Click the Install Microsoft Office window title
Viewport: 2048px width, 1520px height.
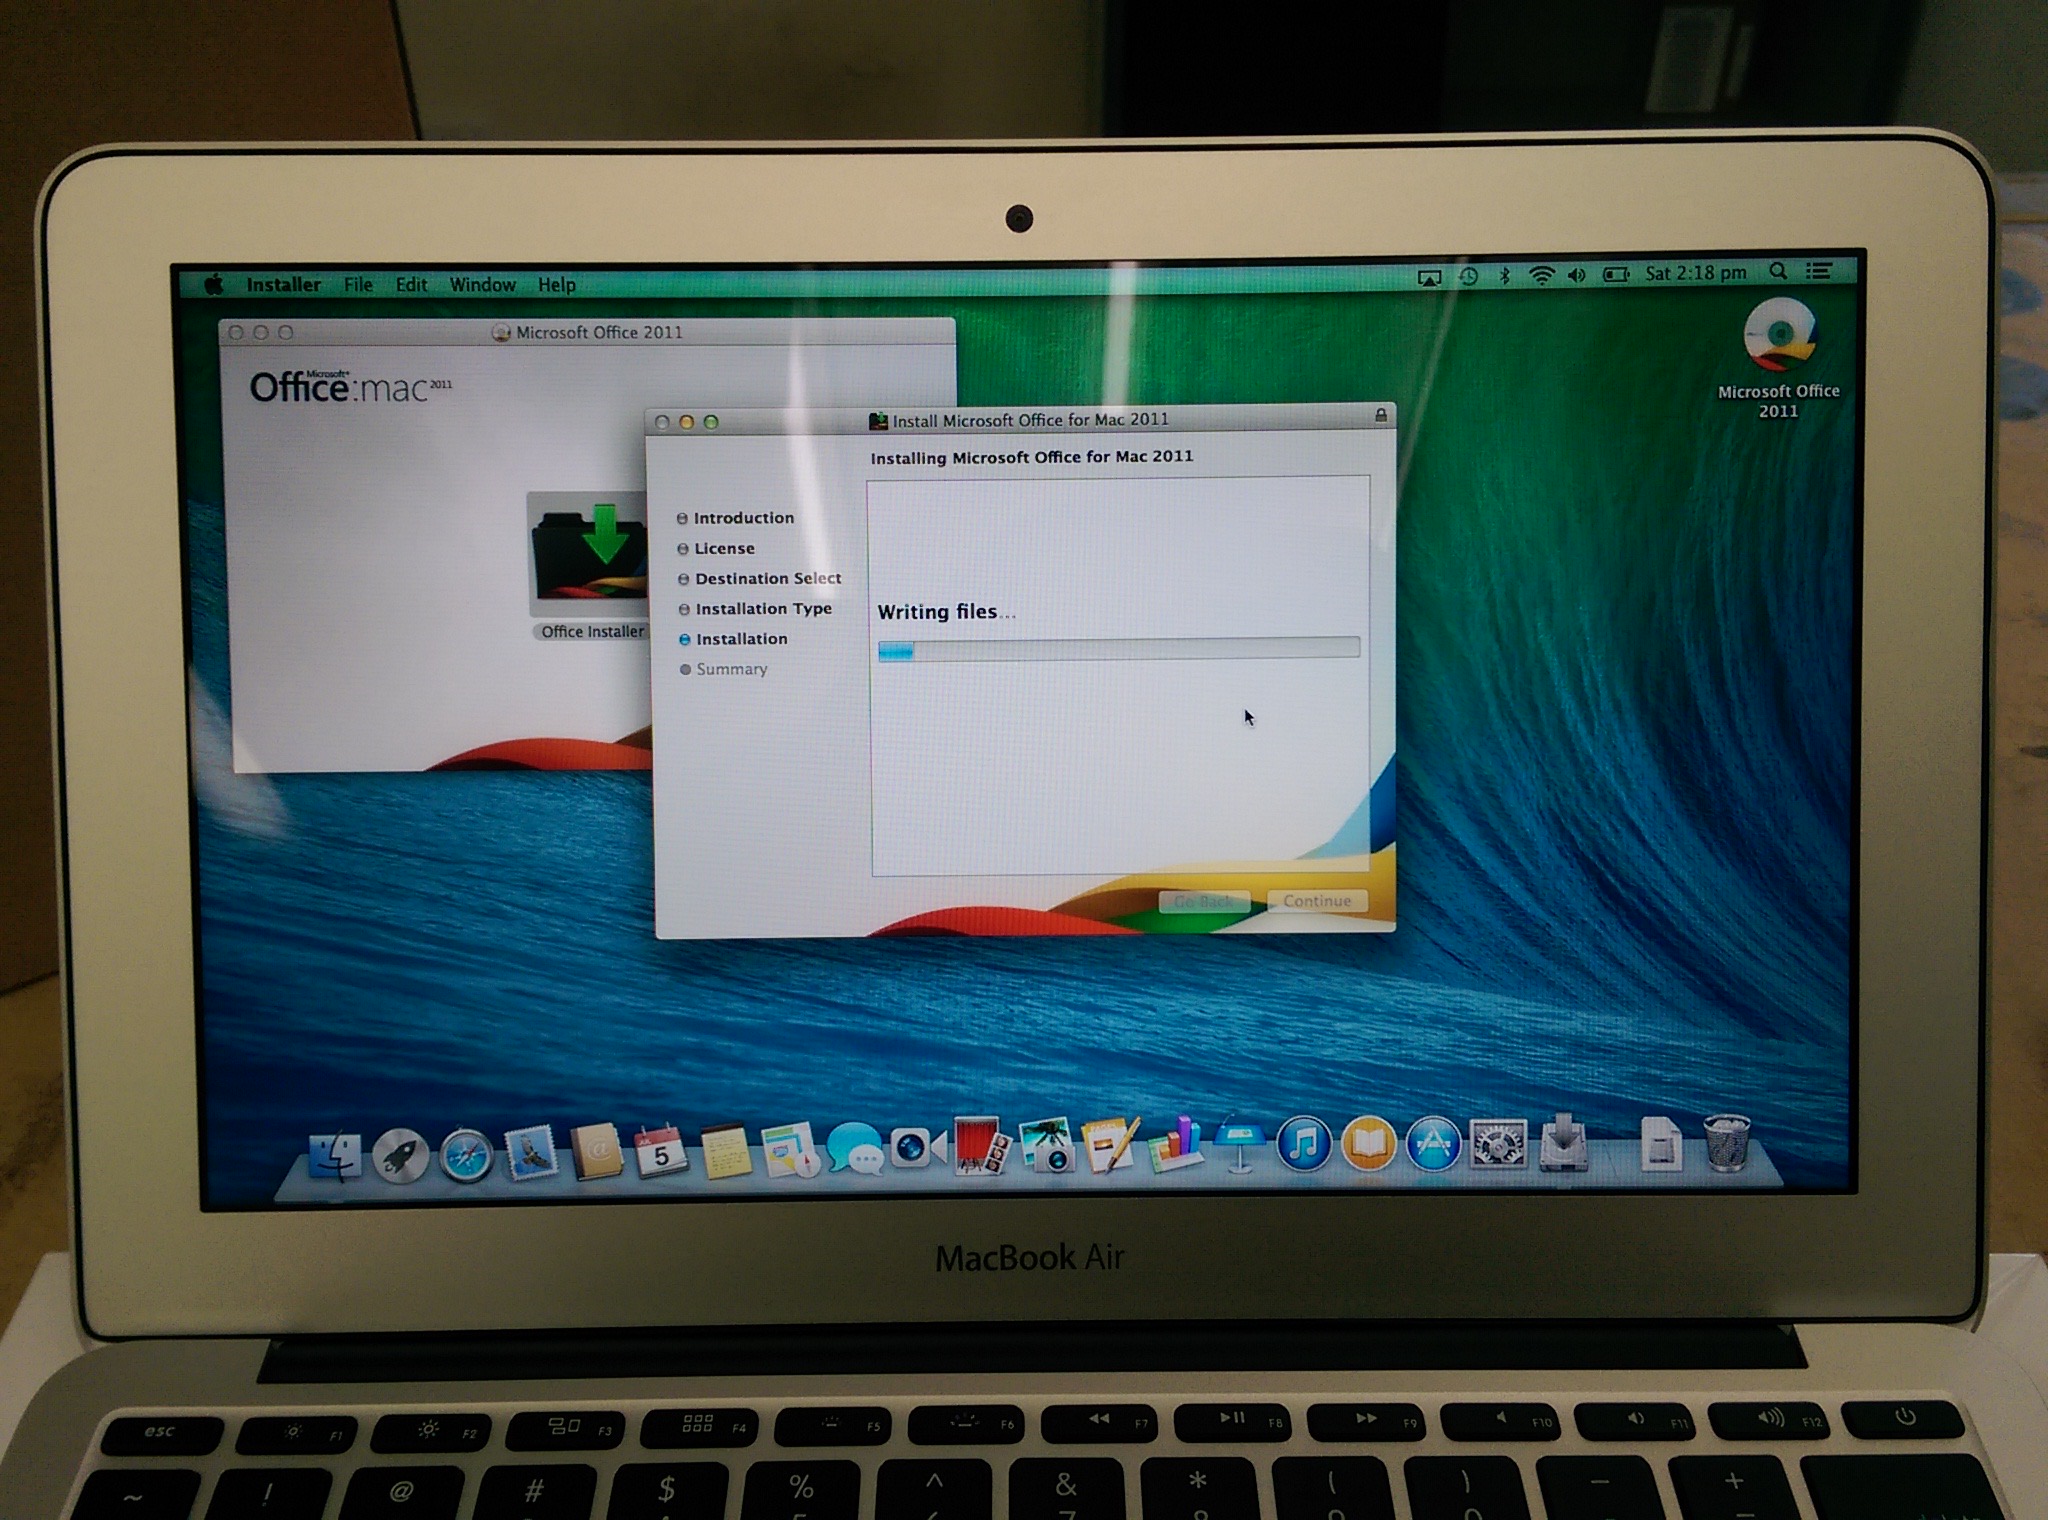click(x=1030, y=420)
